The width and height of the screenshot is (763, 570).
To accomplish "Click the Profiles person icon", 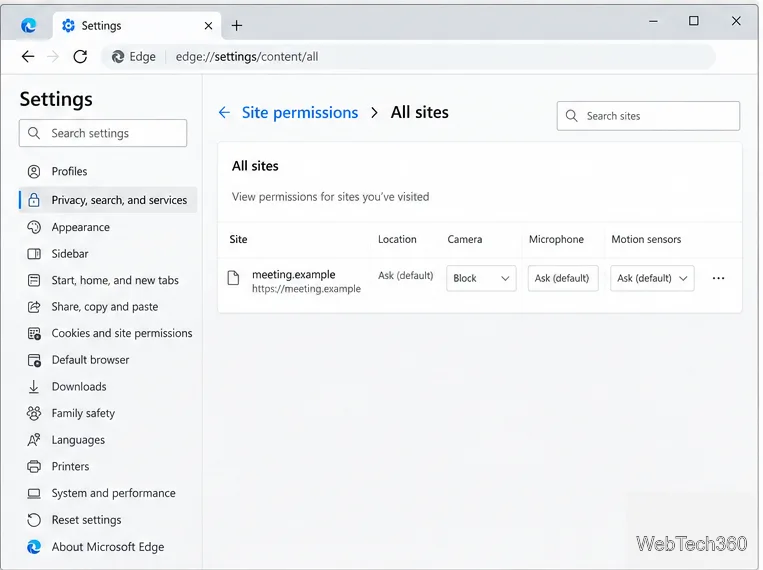I will tap(34, 171).
